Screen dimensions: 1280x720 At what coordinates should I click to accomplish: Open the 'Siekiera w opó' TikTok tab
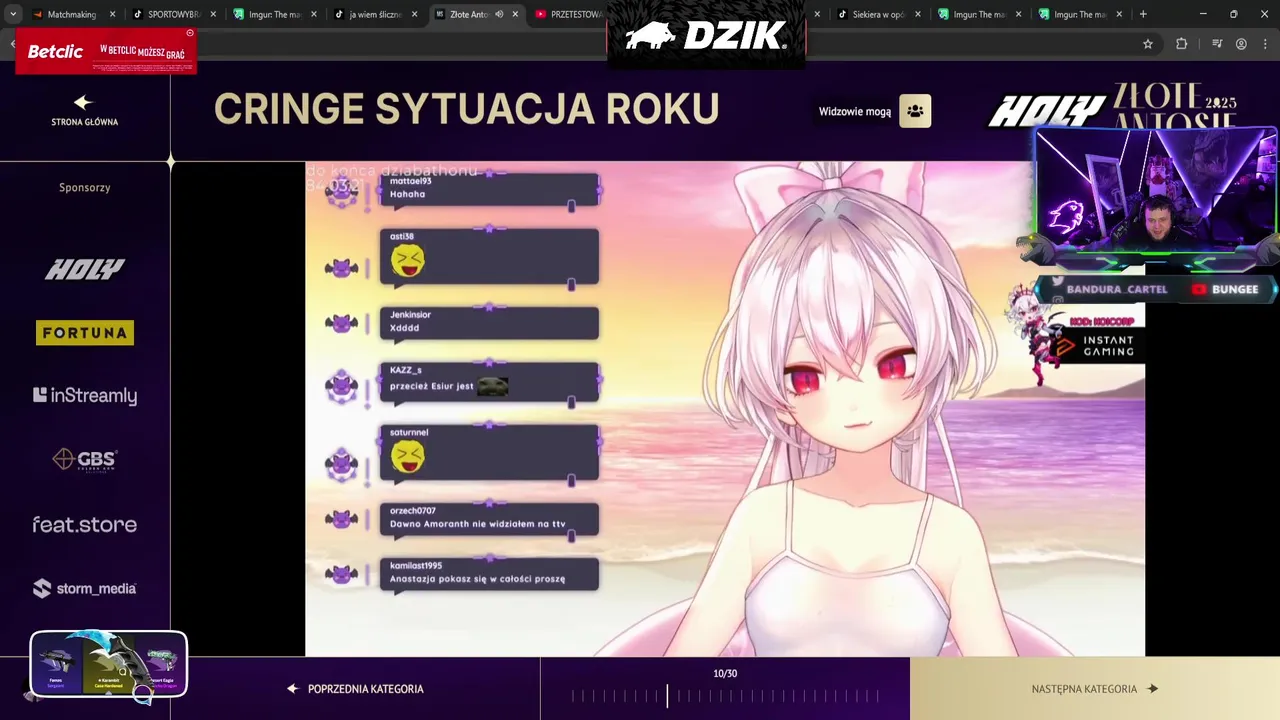pyautogui.click(x=879, y=14)
